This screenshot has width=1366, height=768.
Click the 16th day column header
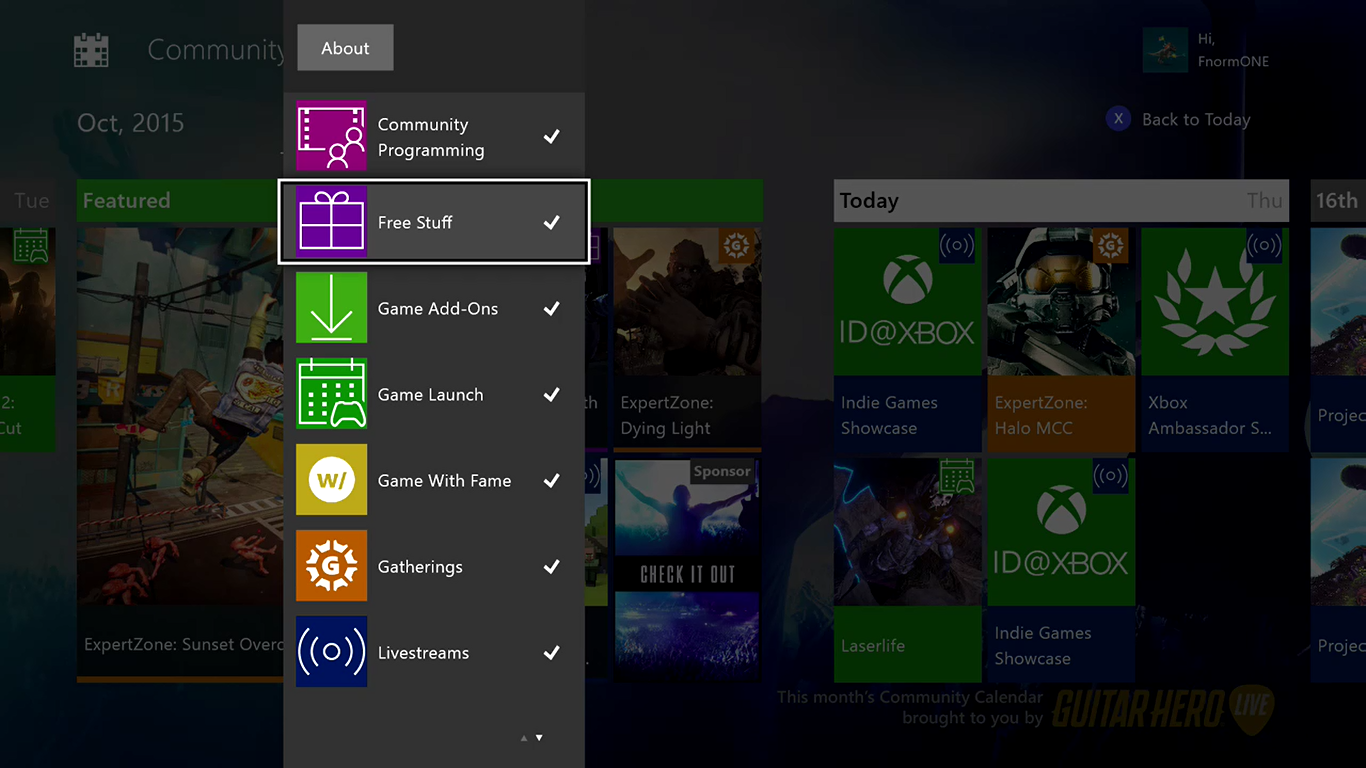coord(1338,201)
